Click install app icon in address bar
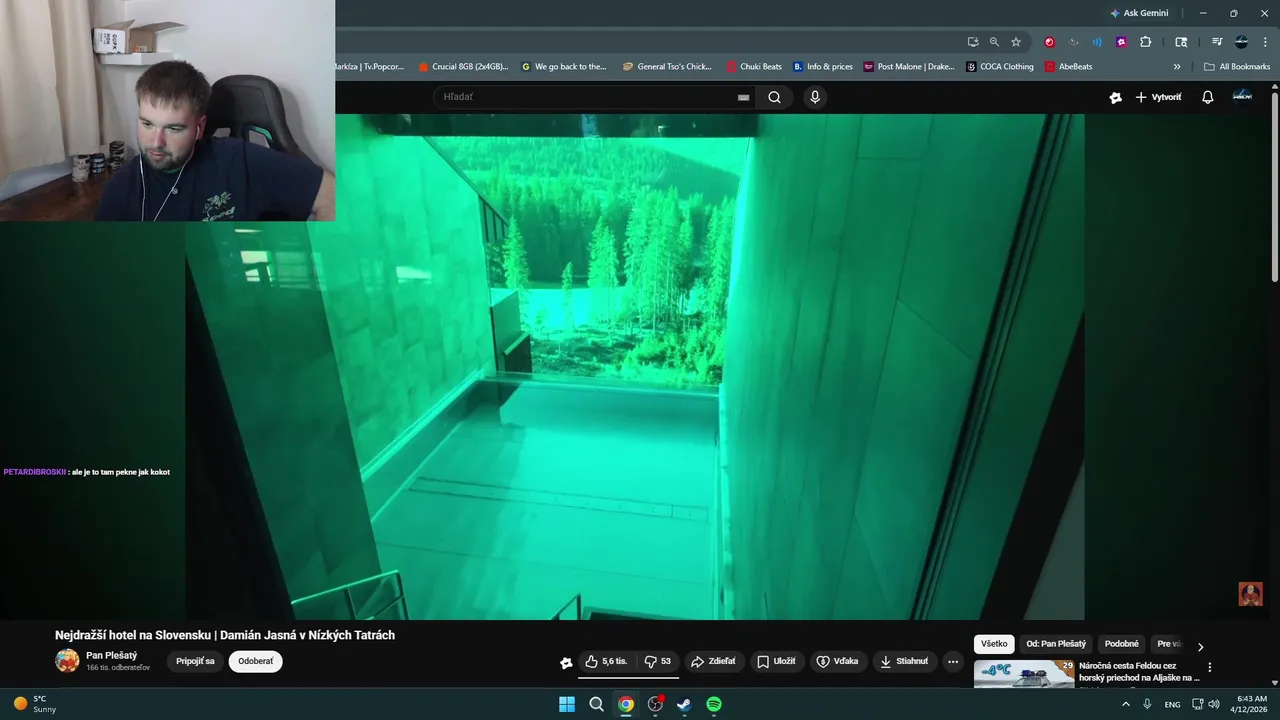This screenshot has width=1280, height=720. coord(973,42)
